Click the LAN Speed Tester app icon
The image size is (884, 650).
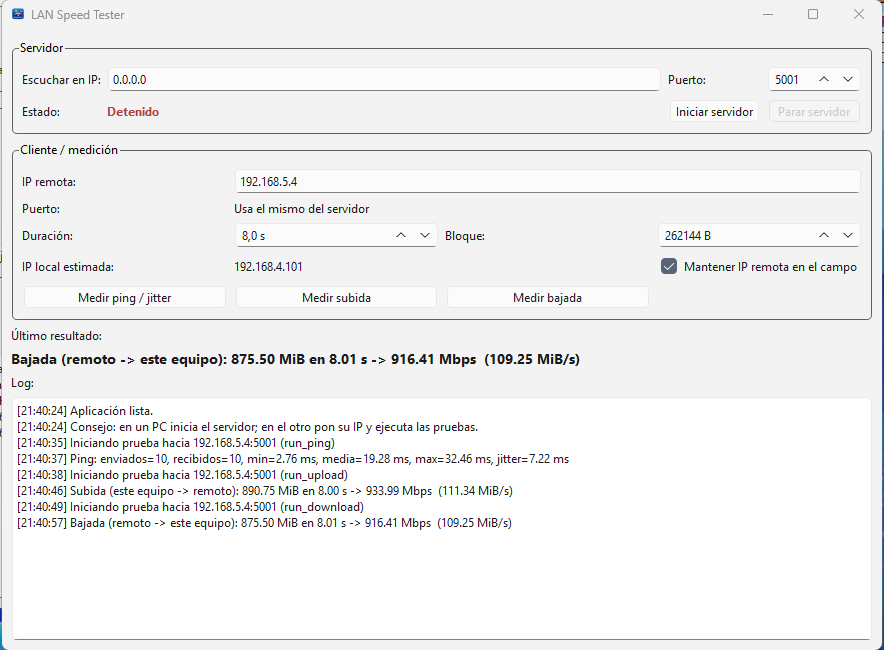click(x=18, y=15)
